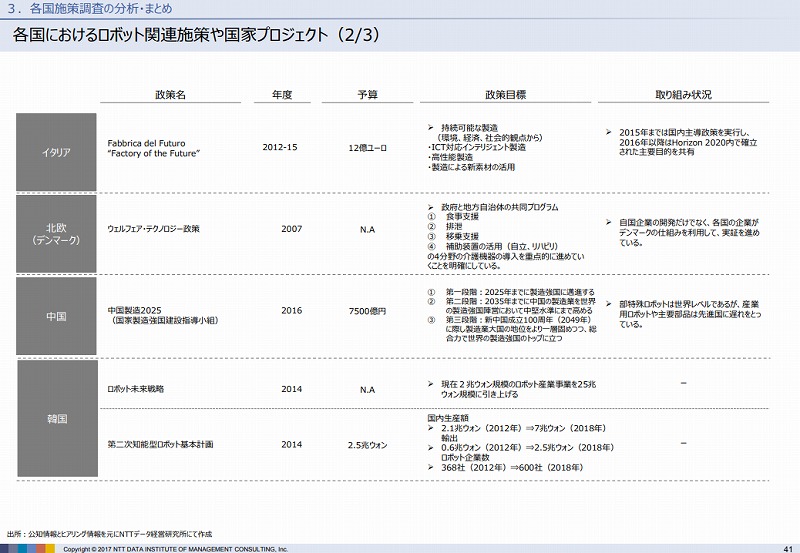Click the 中国 country cell
This screenshot has height=553, width=800.
56,316
